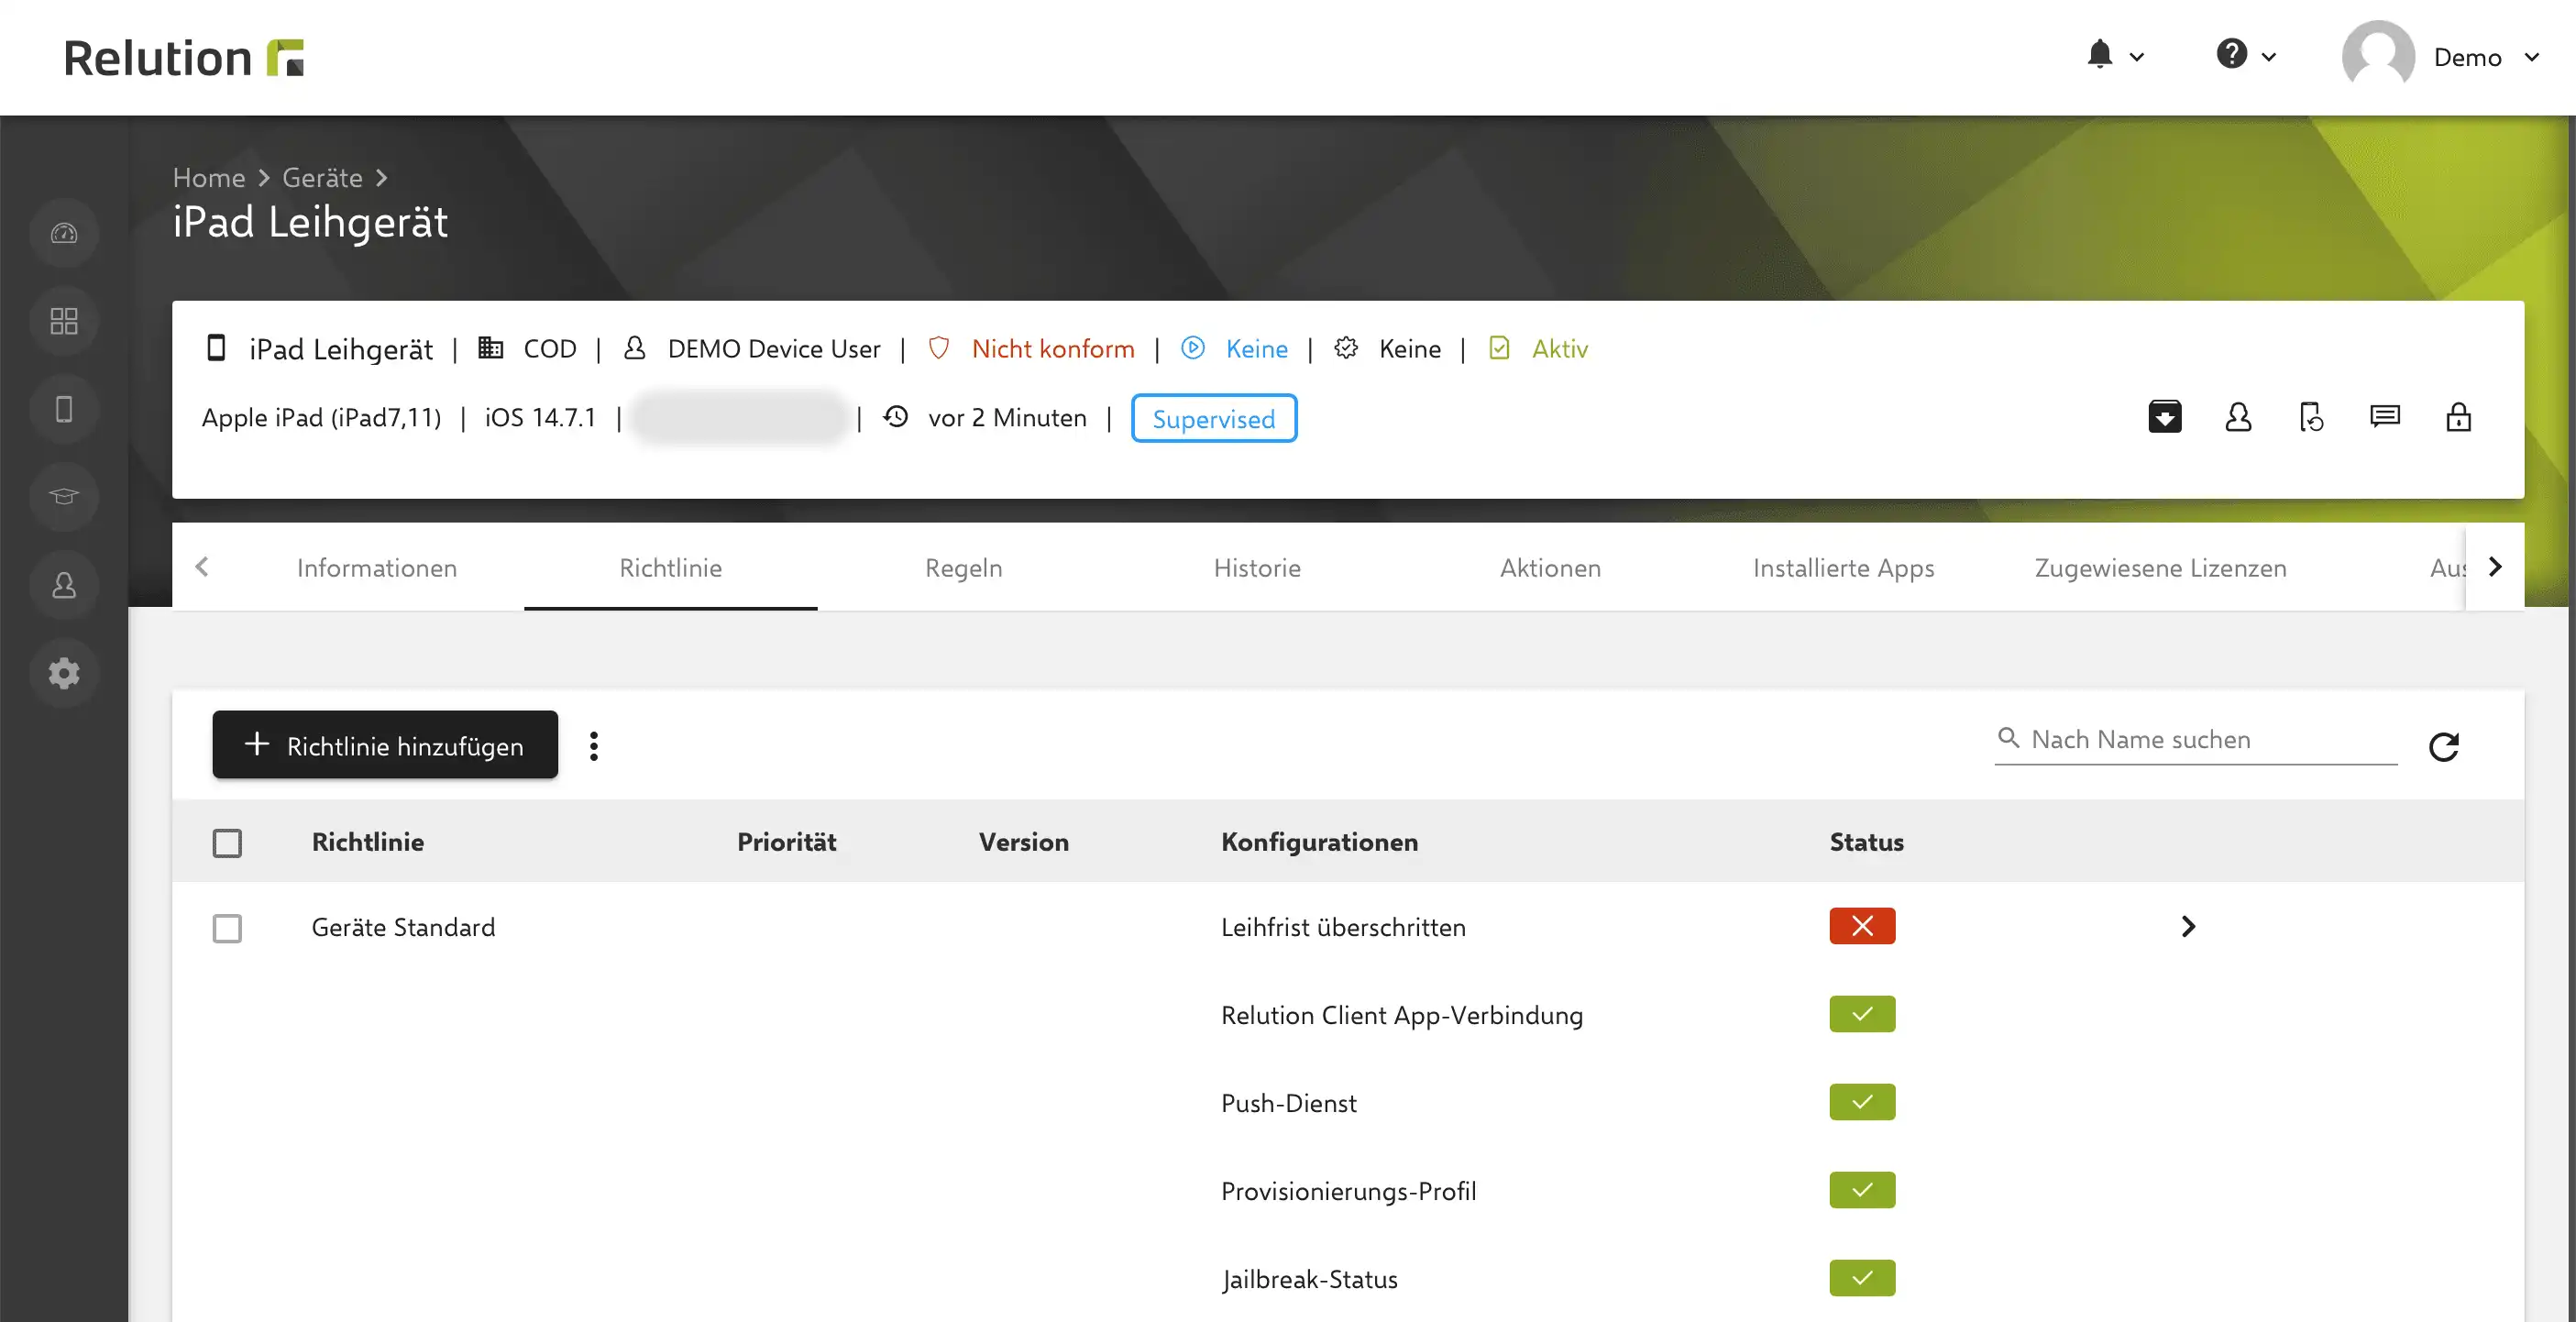Open the help question mark dropdown
2576x1322 pixels.
tap(2246, 56)
